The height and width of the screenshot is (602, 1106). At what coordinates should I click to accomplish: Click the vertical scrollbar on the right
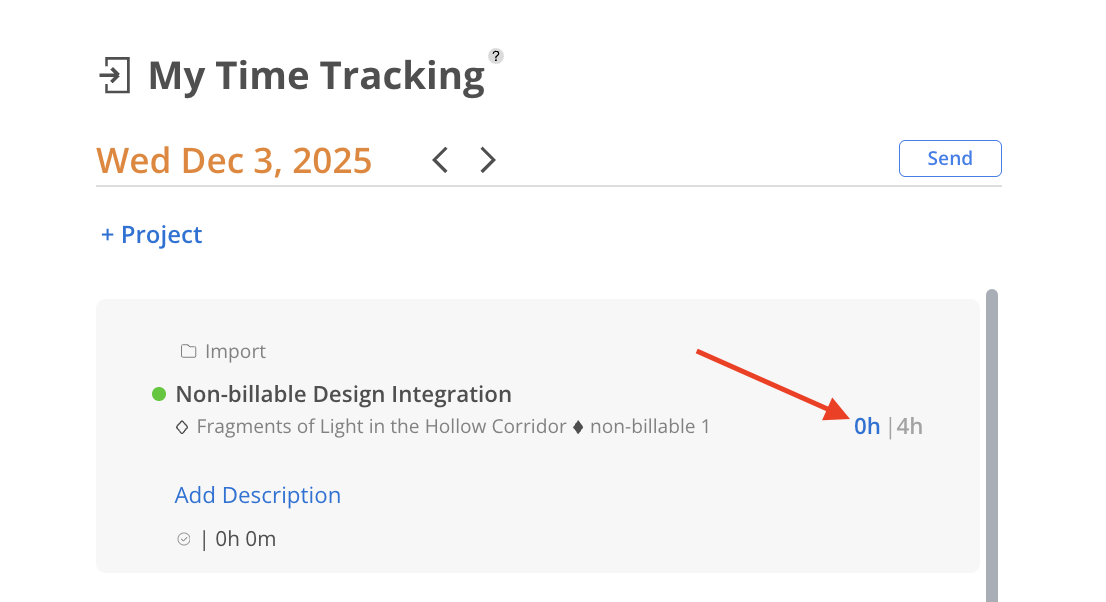[991, 440]
